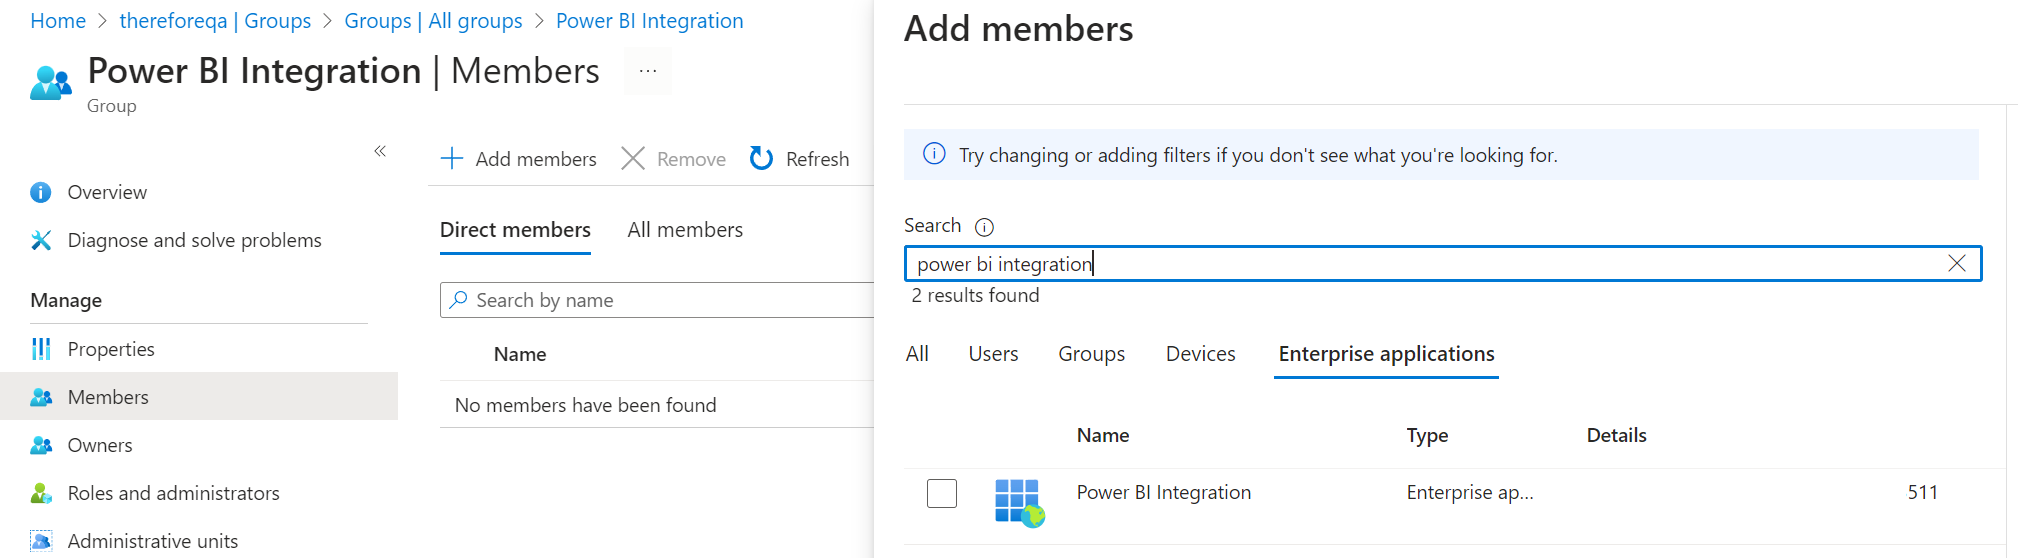Open Power BI Integration breadcrumb link
The height and width of the screenshot is (558, 2018).
[x=649, y=21]
